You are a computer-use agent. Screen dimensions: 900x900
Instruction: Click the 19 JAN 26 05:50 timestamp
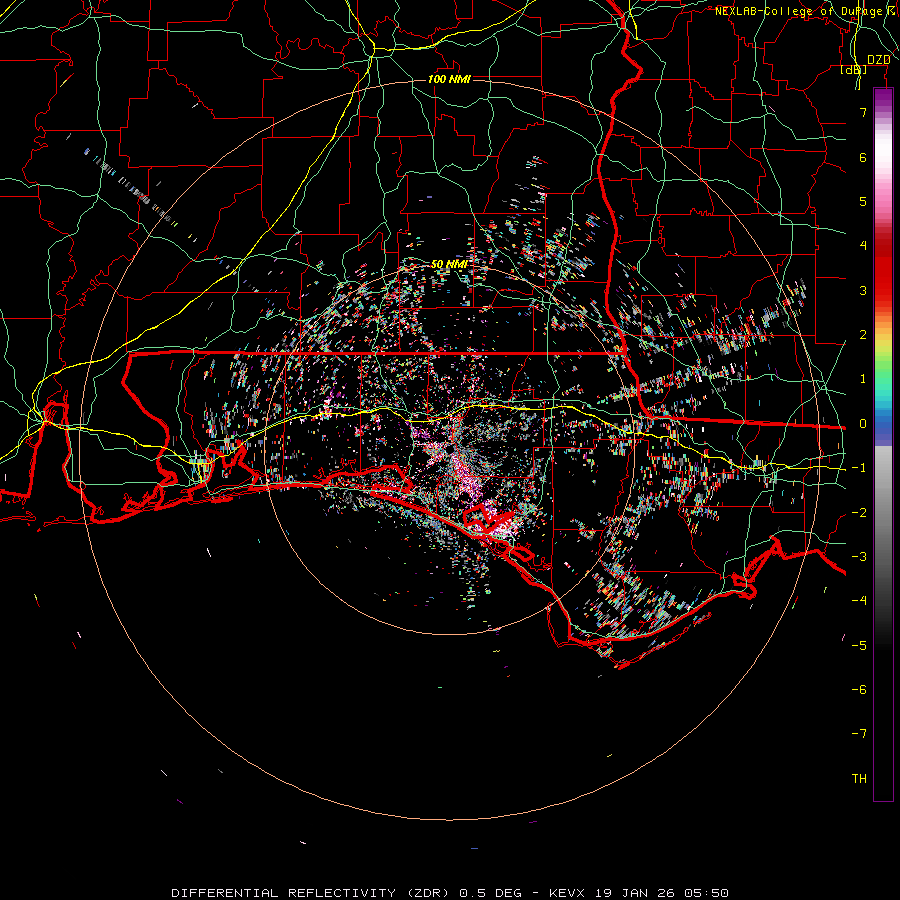(662, 893)
